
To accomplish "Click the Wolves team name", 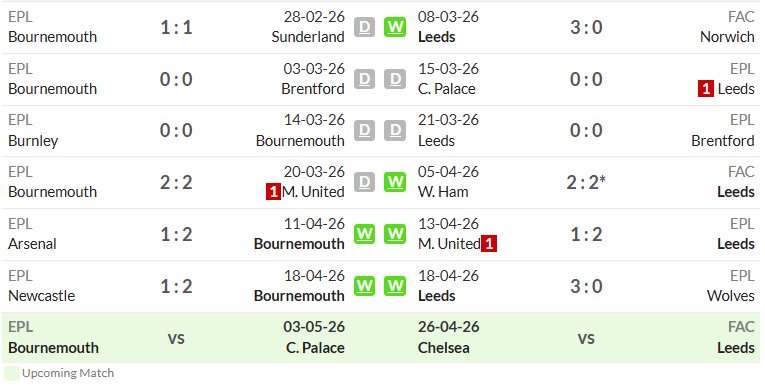I will pos(730,296).
